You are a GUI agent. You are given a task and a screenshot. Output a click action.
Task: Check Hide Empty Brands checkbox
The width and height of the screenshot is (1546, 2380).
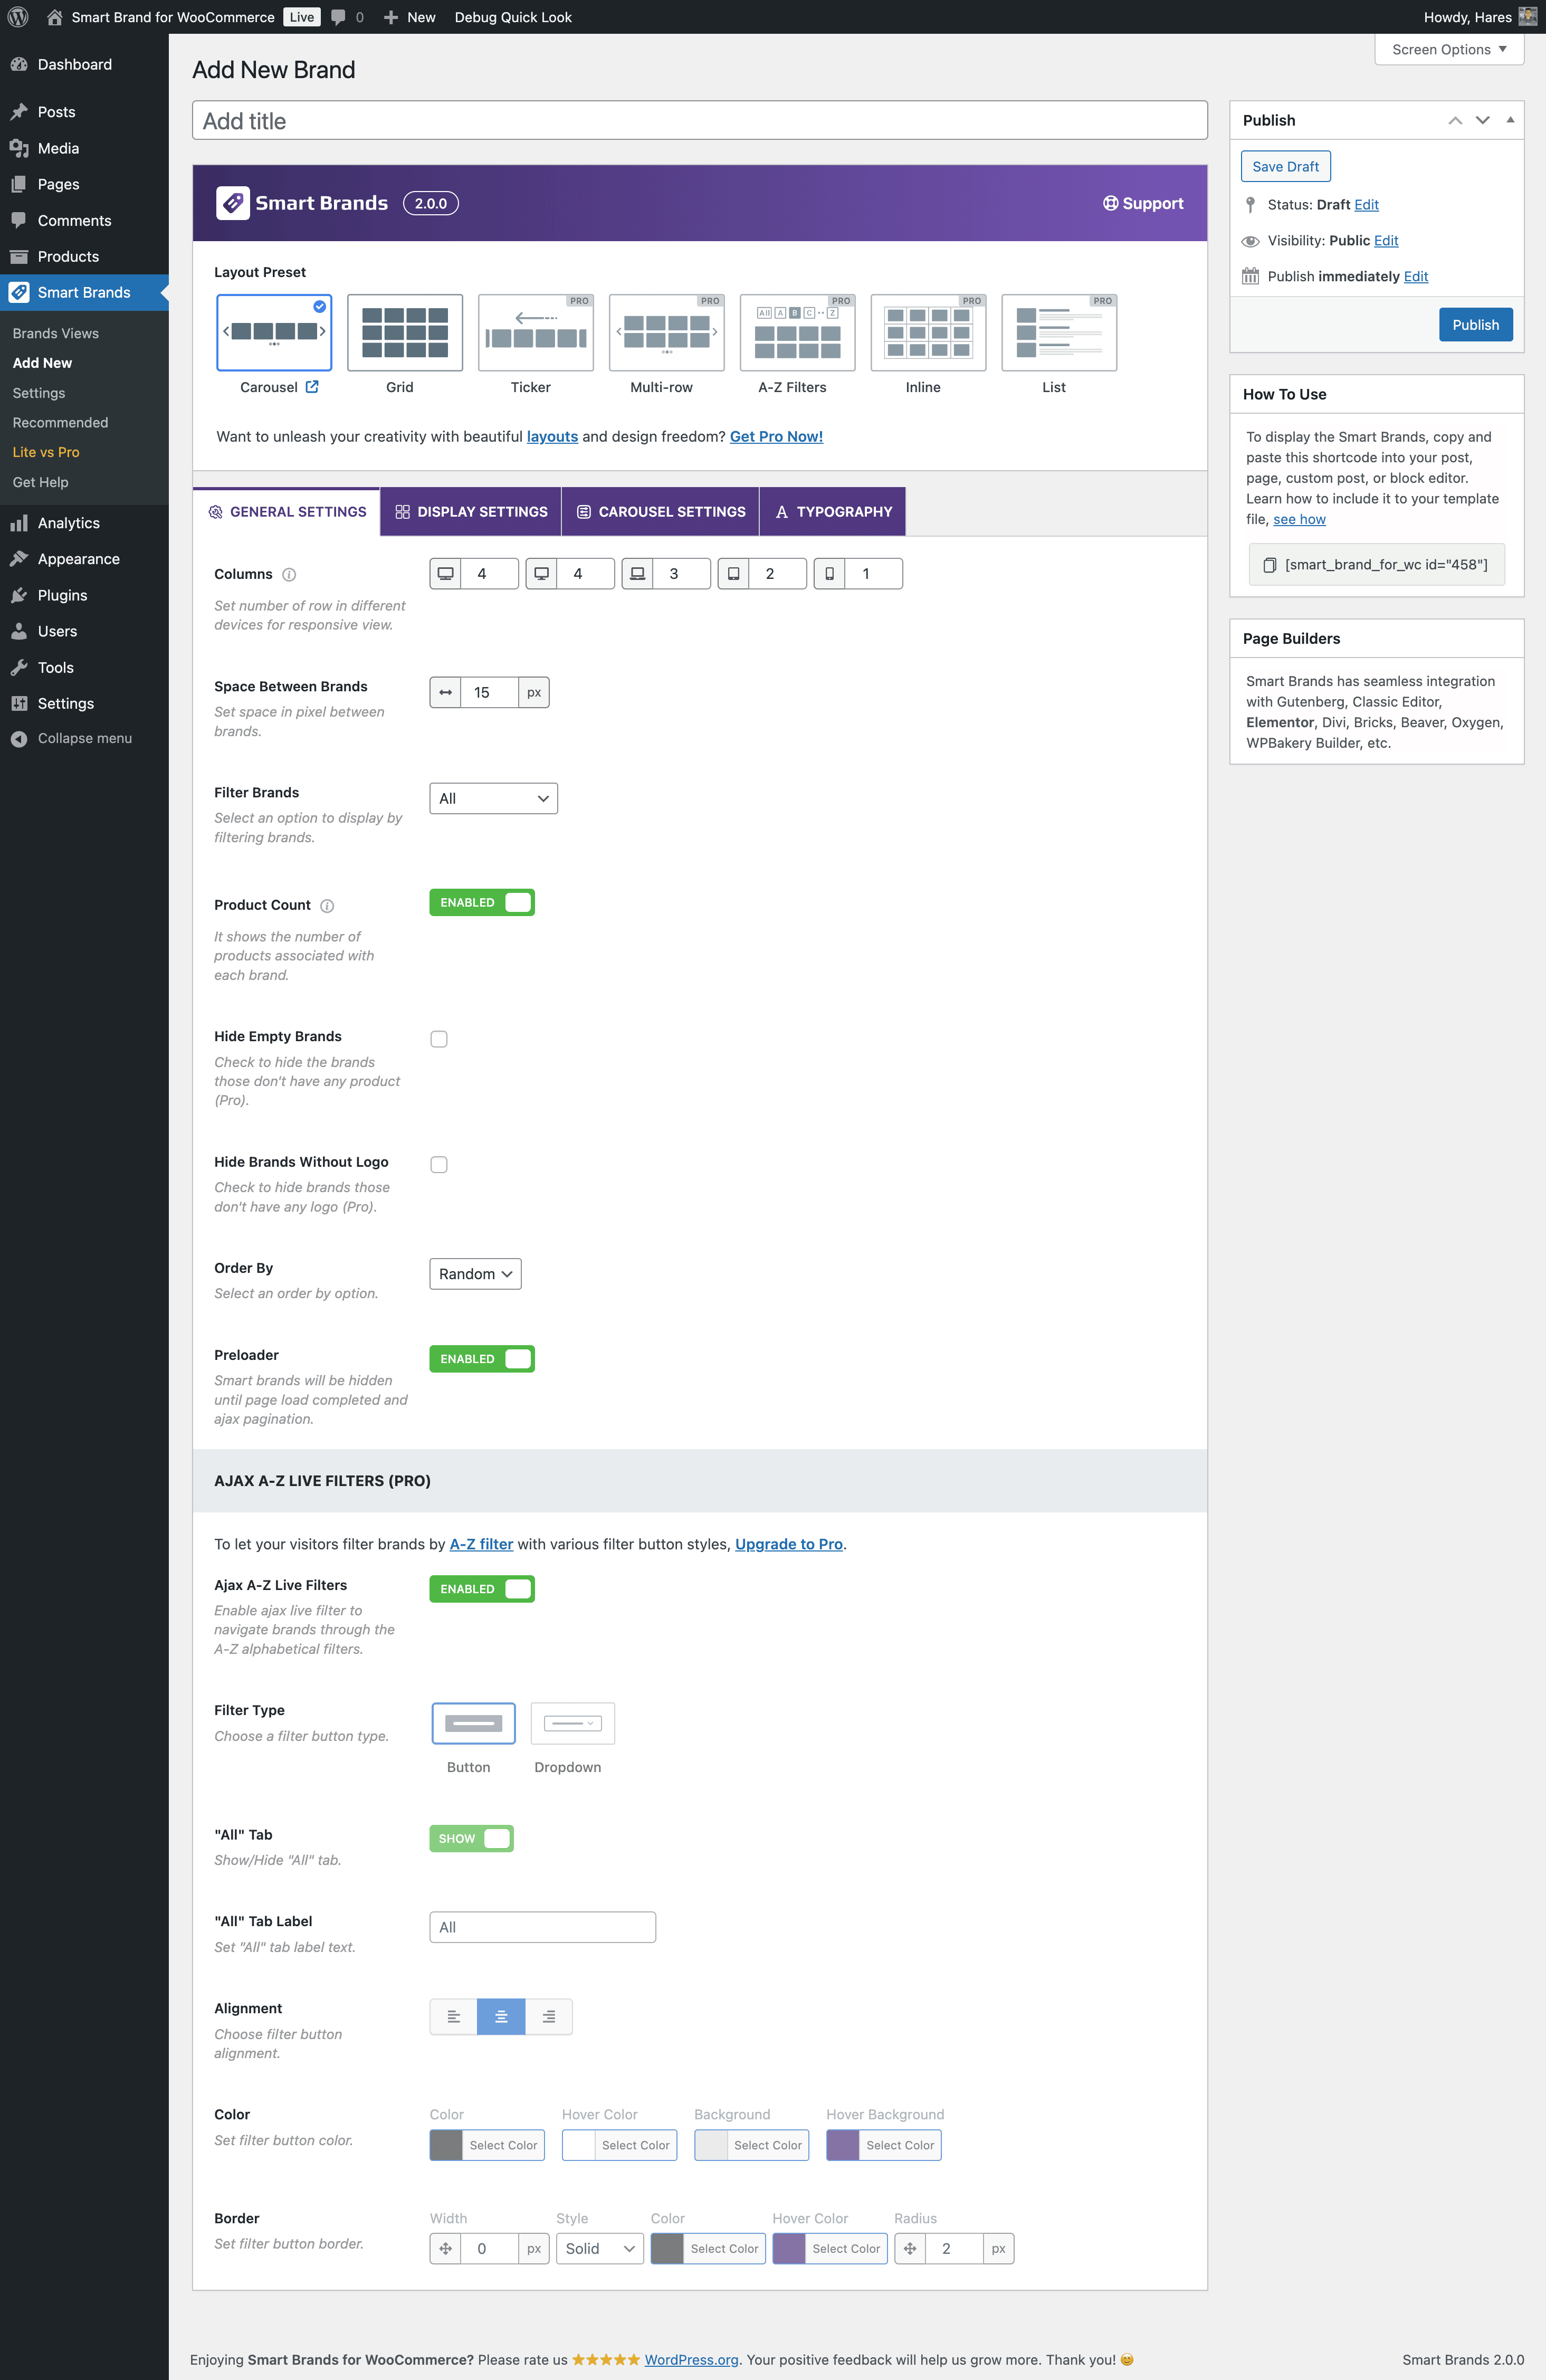439,1039
